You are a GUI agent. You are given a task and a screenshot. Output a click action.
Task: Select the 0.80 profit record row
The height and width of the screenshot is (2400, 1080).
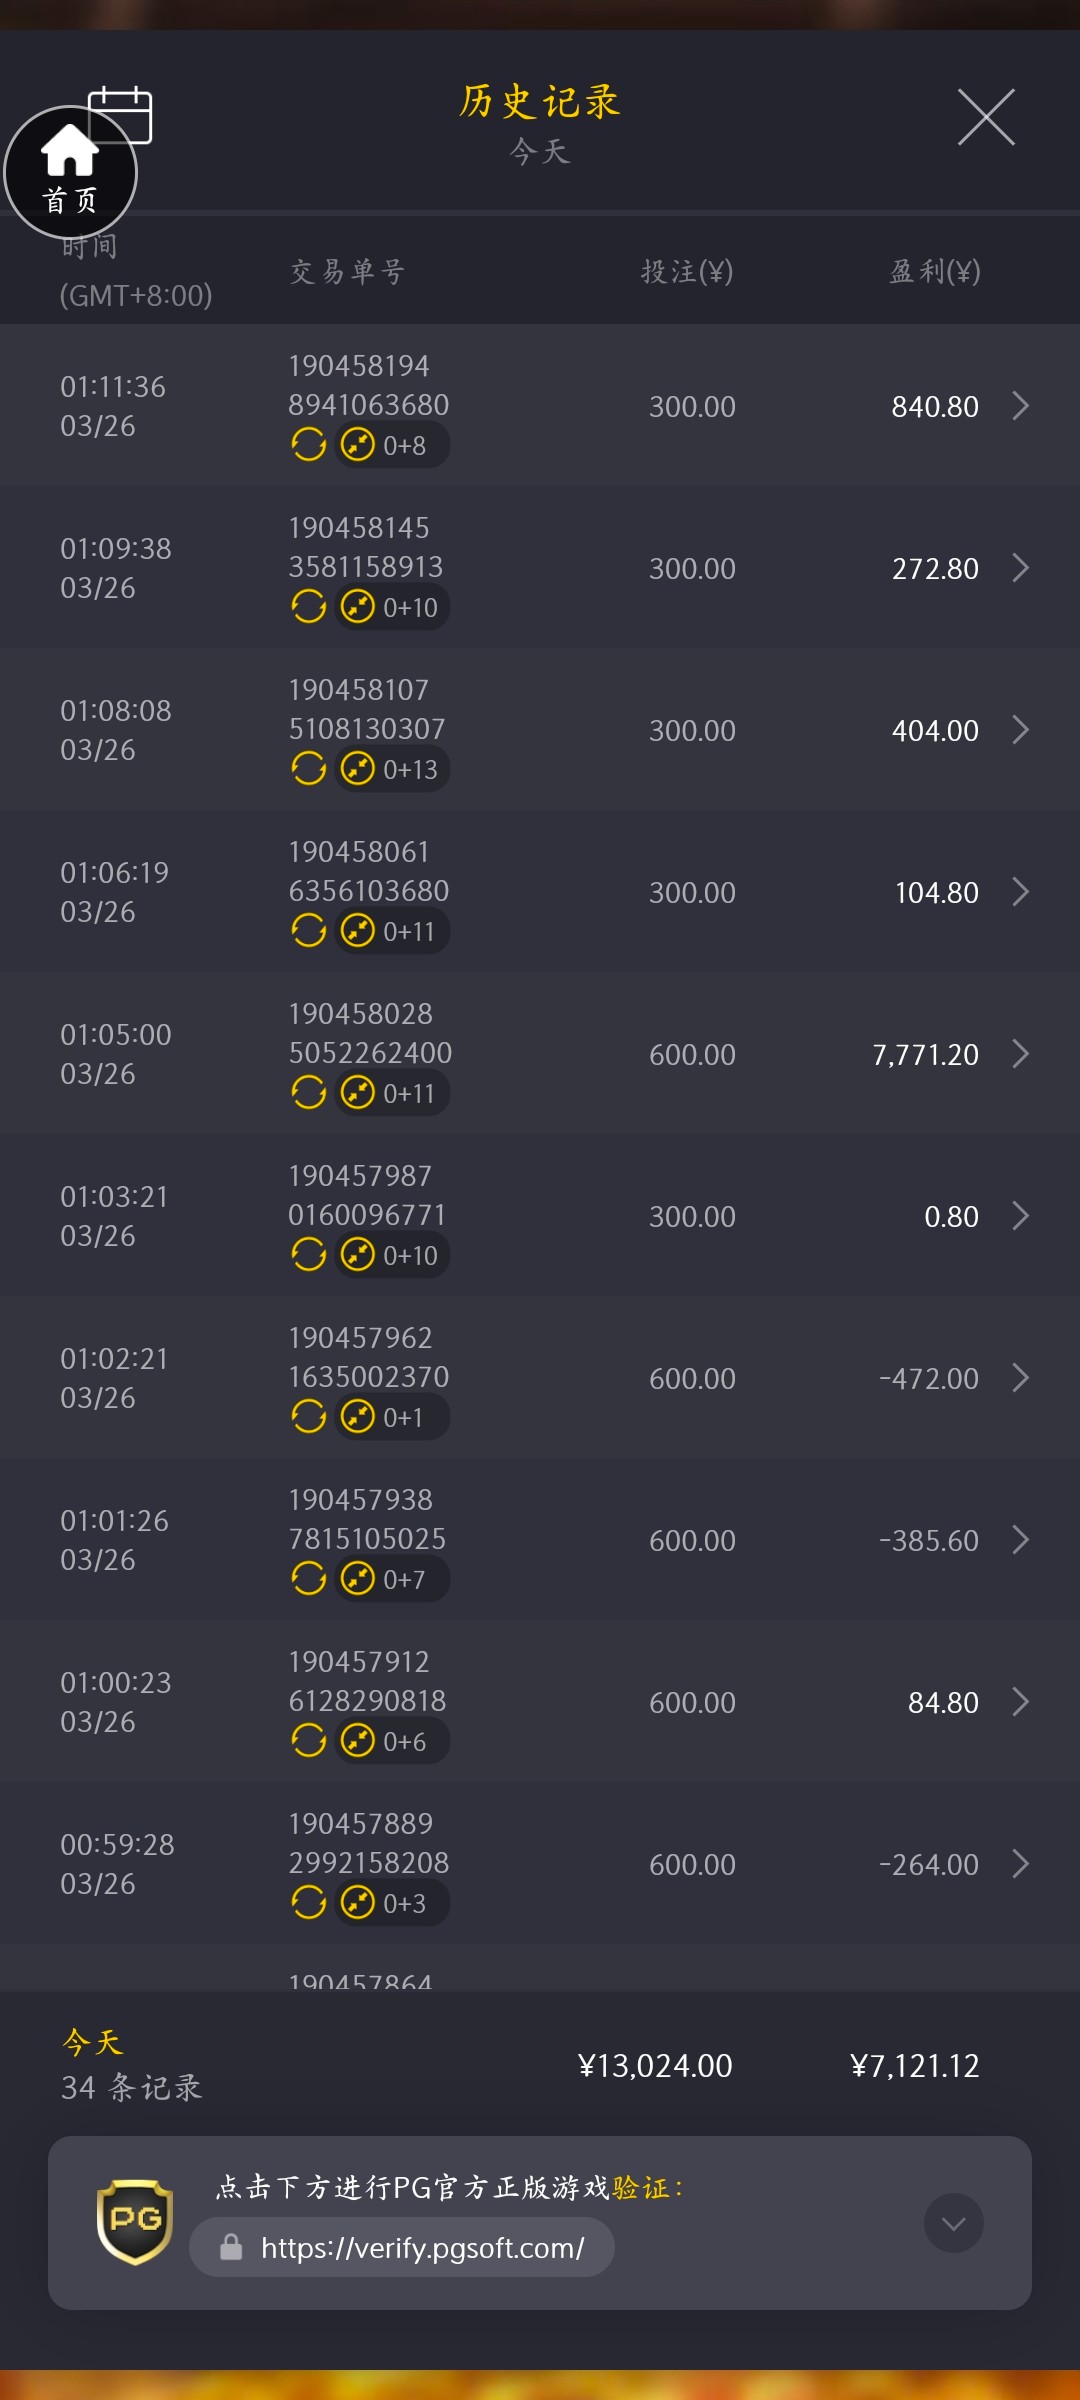(x=540, y=1216)
